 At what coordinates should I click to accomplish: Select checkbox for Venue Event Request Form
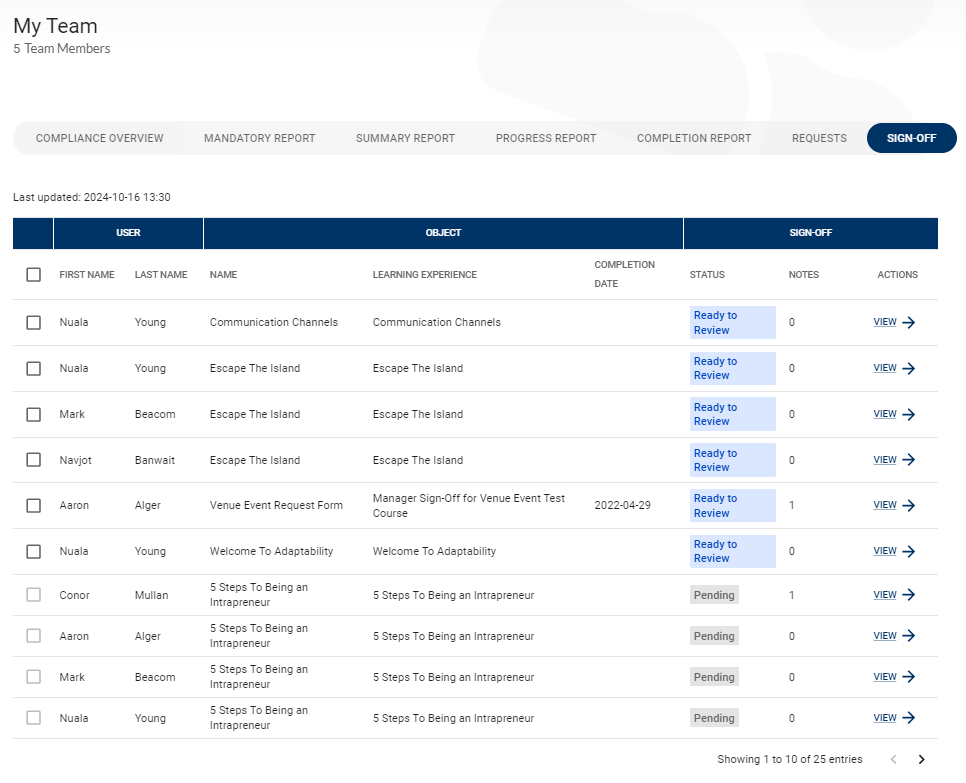point(34,506)
